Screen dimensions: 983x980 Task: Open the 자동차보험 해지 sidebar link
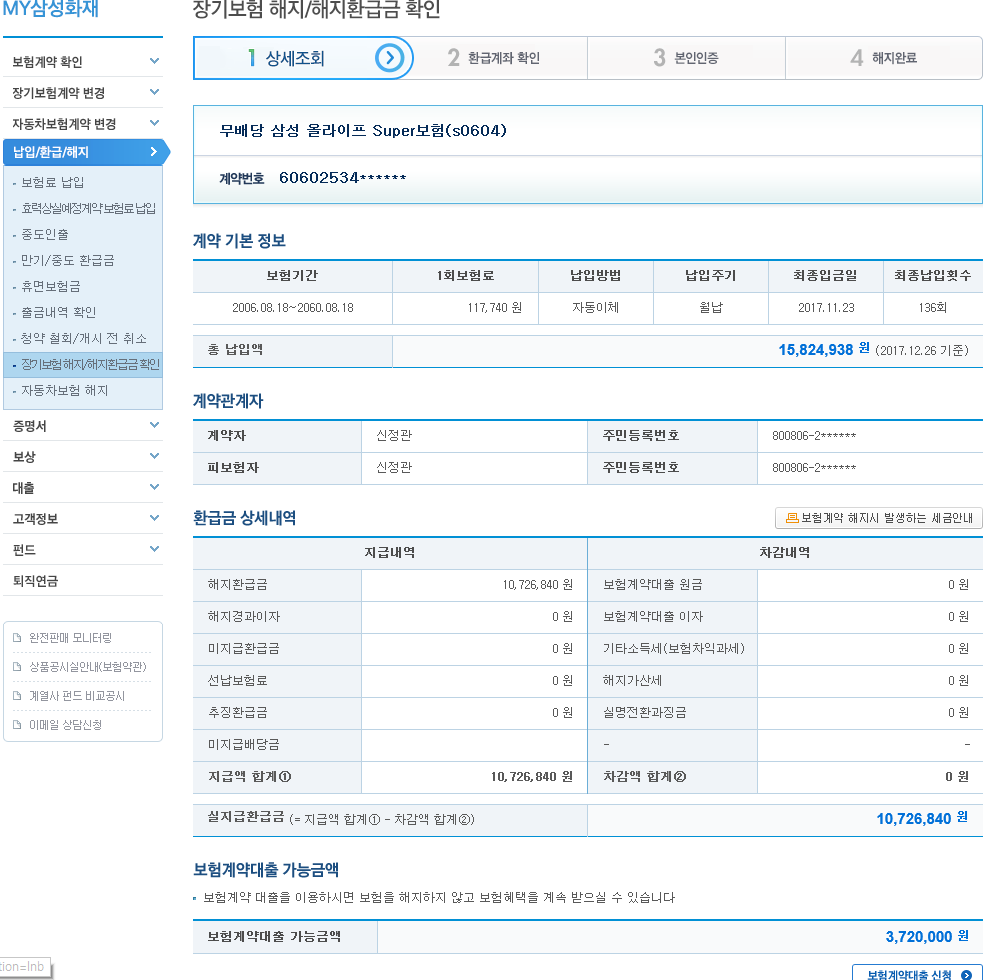point(64,390)
